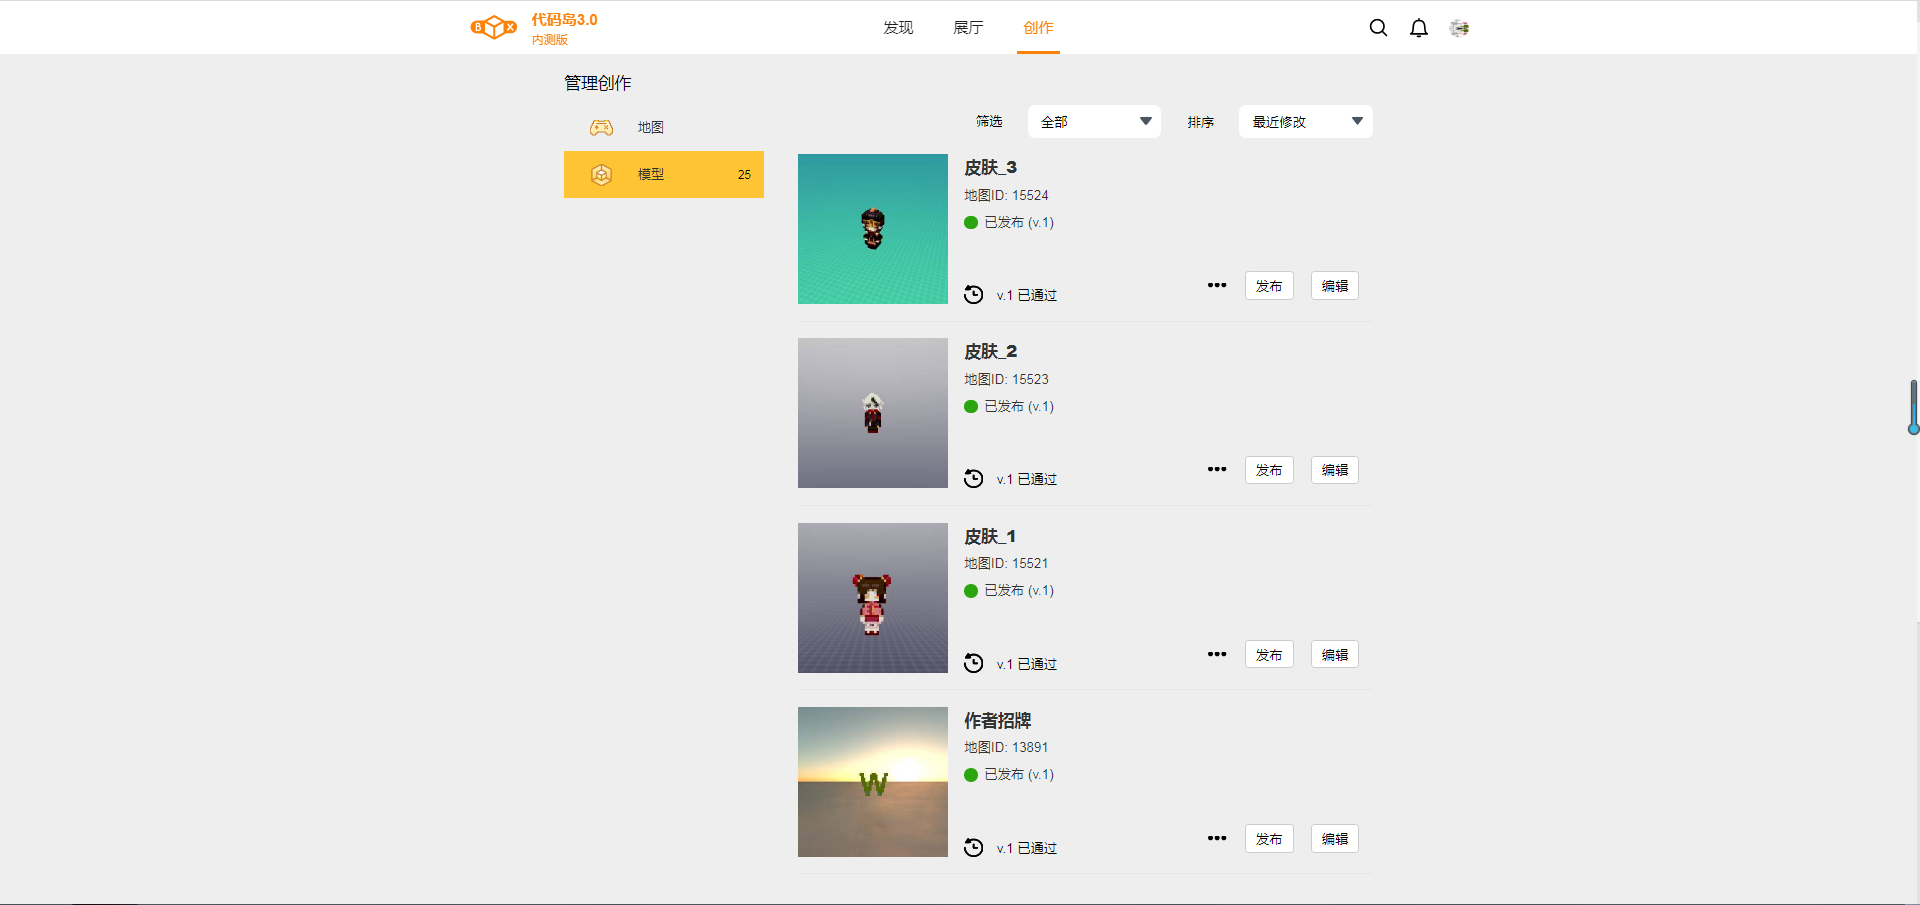Open search with the magnifier icon
Viewport: 1920px width, 905px height.
(x=1378, y=28)
